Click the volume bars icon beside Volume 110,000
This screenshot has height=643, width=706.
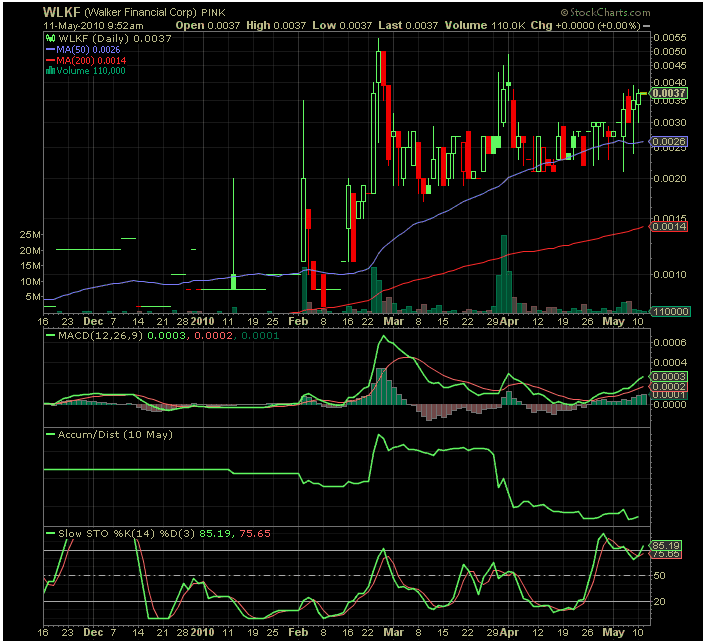tap(50, 71)
